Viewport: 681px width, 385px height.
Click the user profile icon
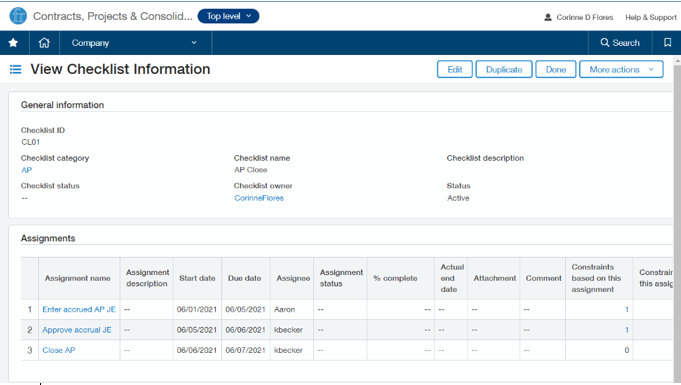(548, 17)
